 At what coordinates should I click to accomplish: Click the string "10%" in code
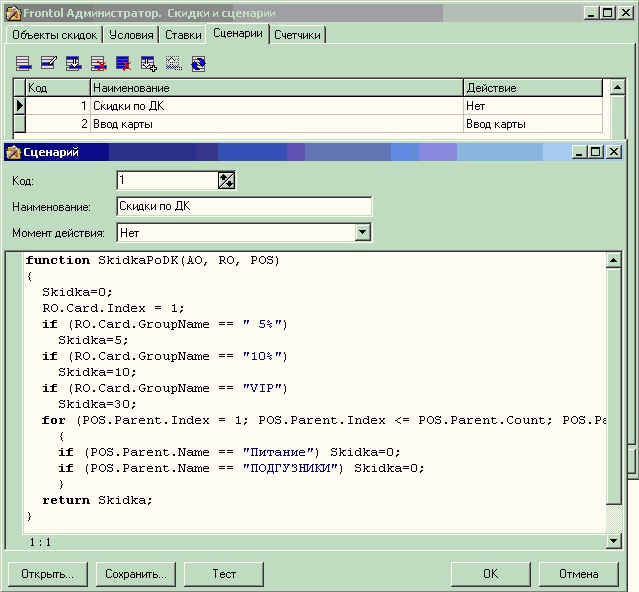click(x=262, y=356)
